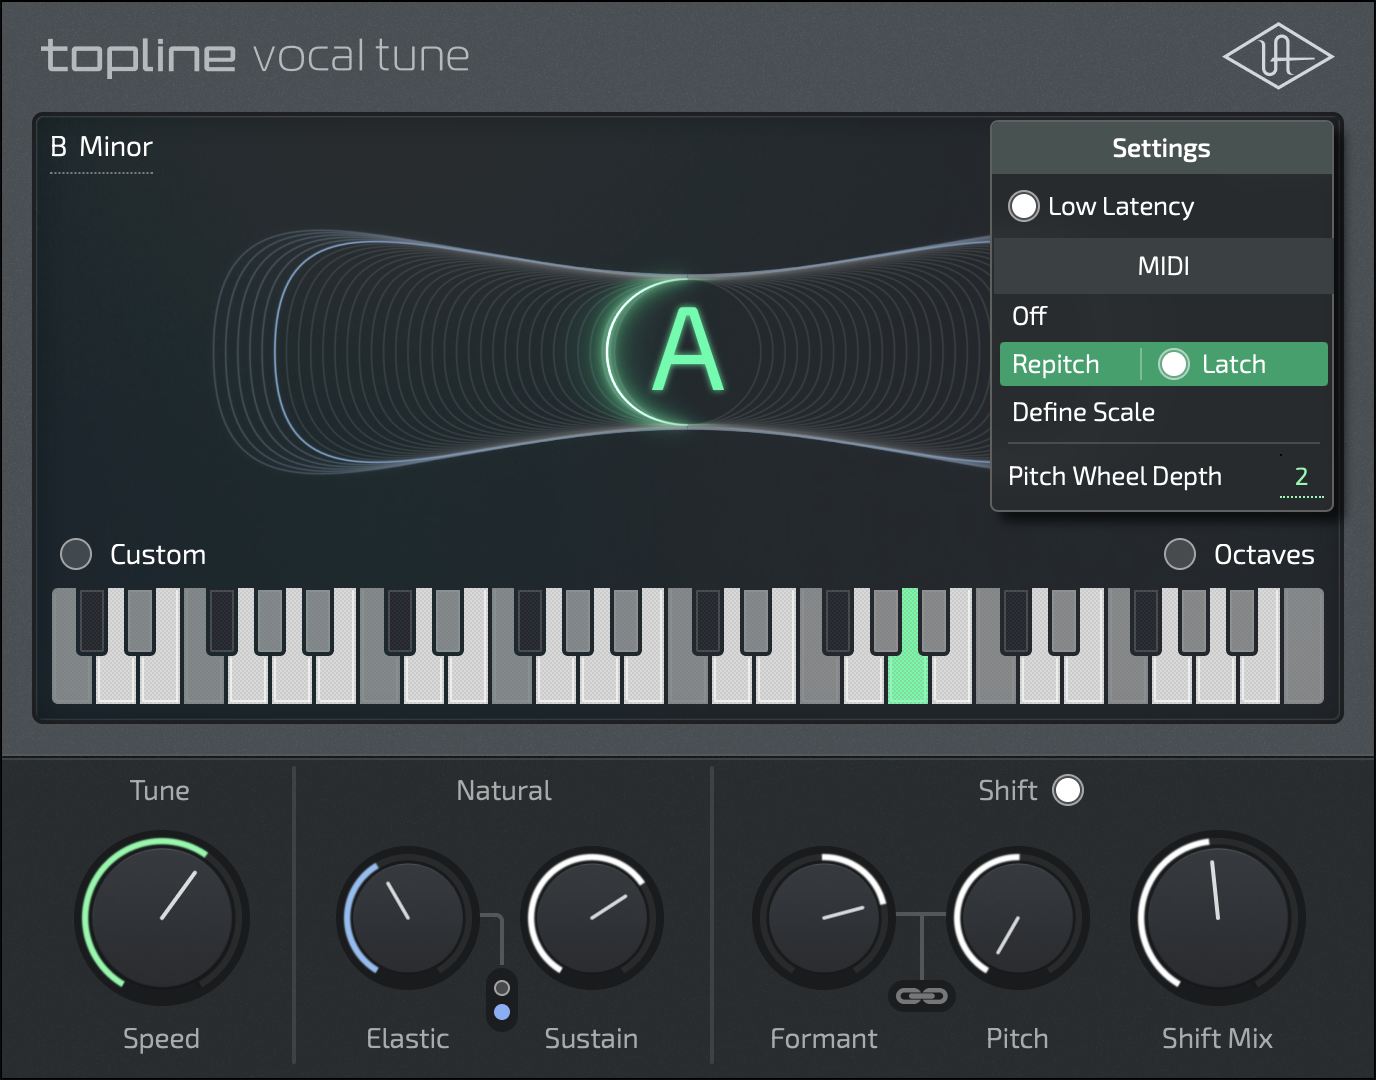Image resolution: width=1376 pixels, height=1080 pixels.
Task: Click the Natural section label
Action: tap(504, 790)
